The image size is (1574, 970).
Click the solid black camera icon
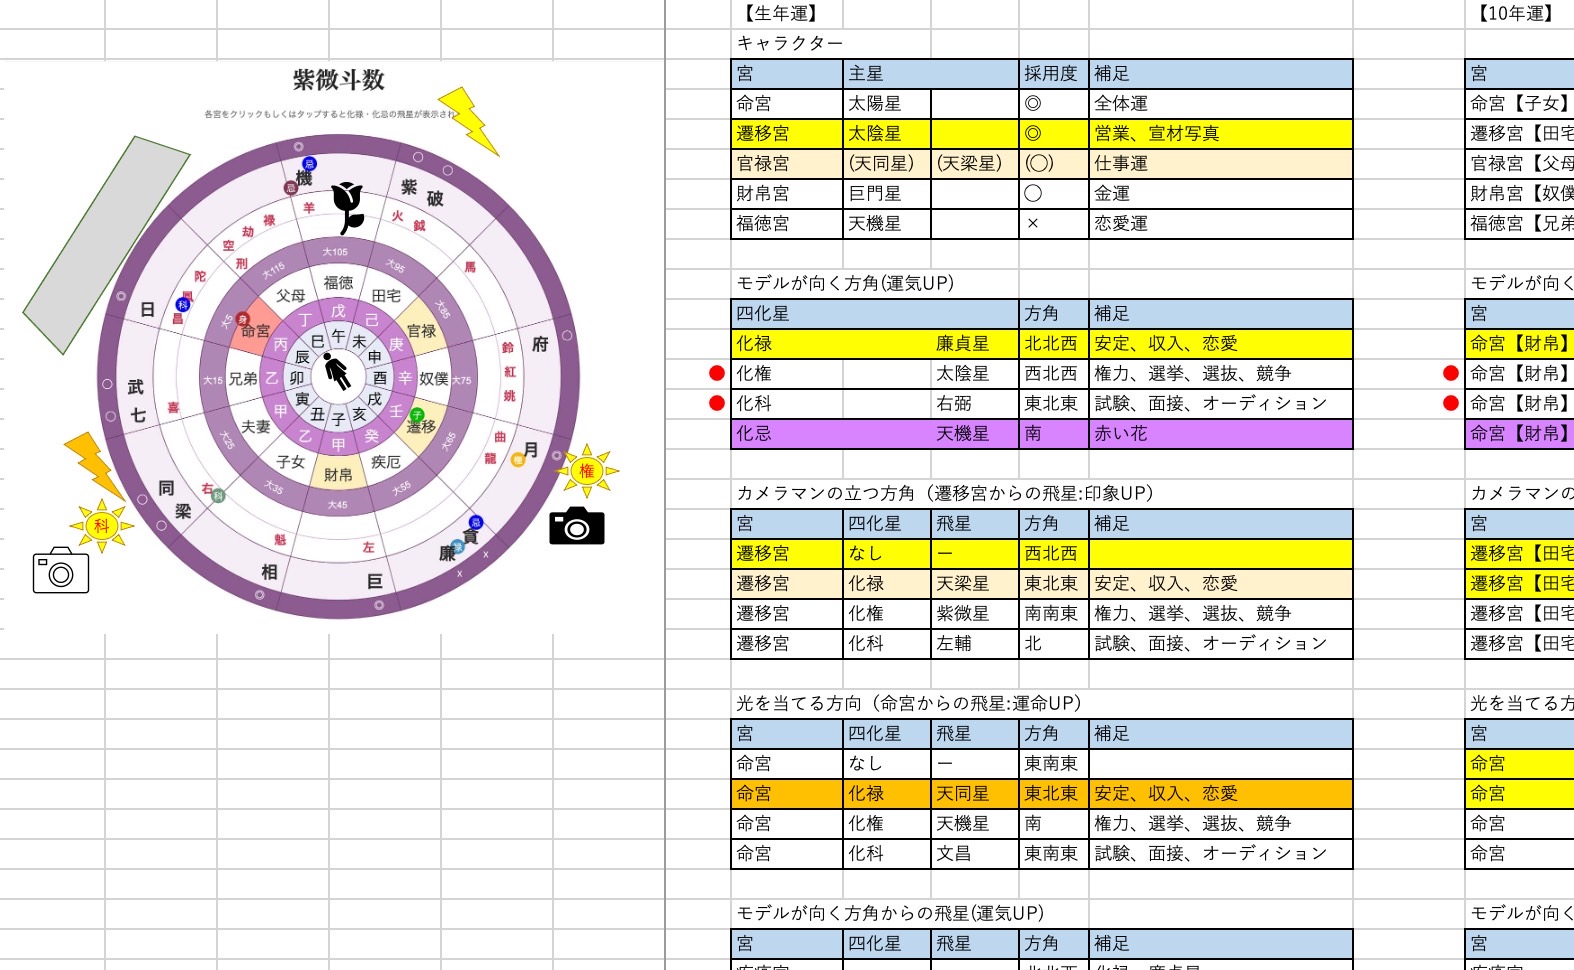(x=577, y=526)
